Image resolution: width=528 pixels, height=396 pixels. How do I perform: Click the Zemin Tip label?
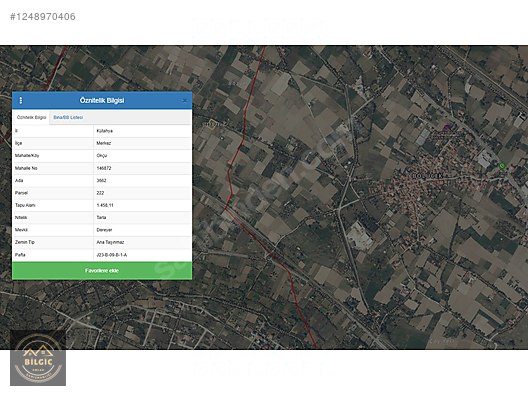pos(25,242)
